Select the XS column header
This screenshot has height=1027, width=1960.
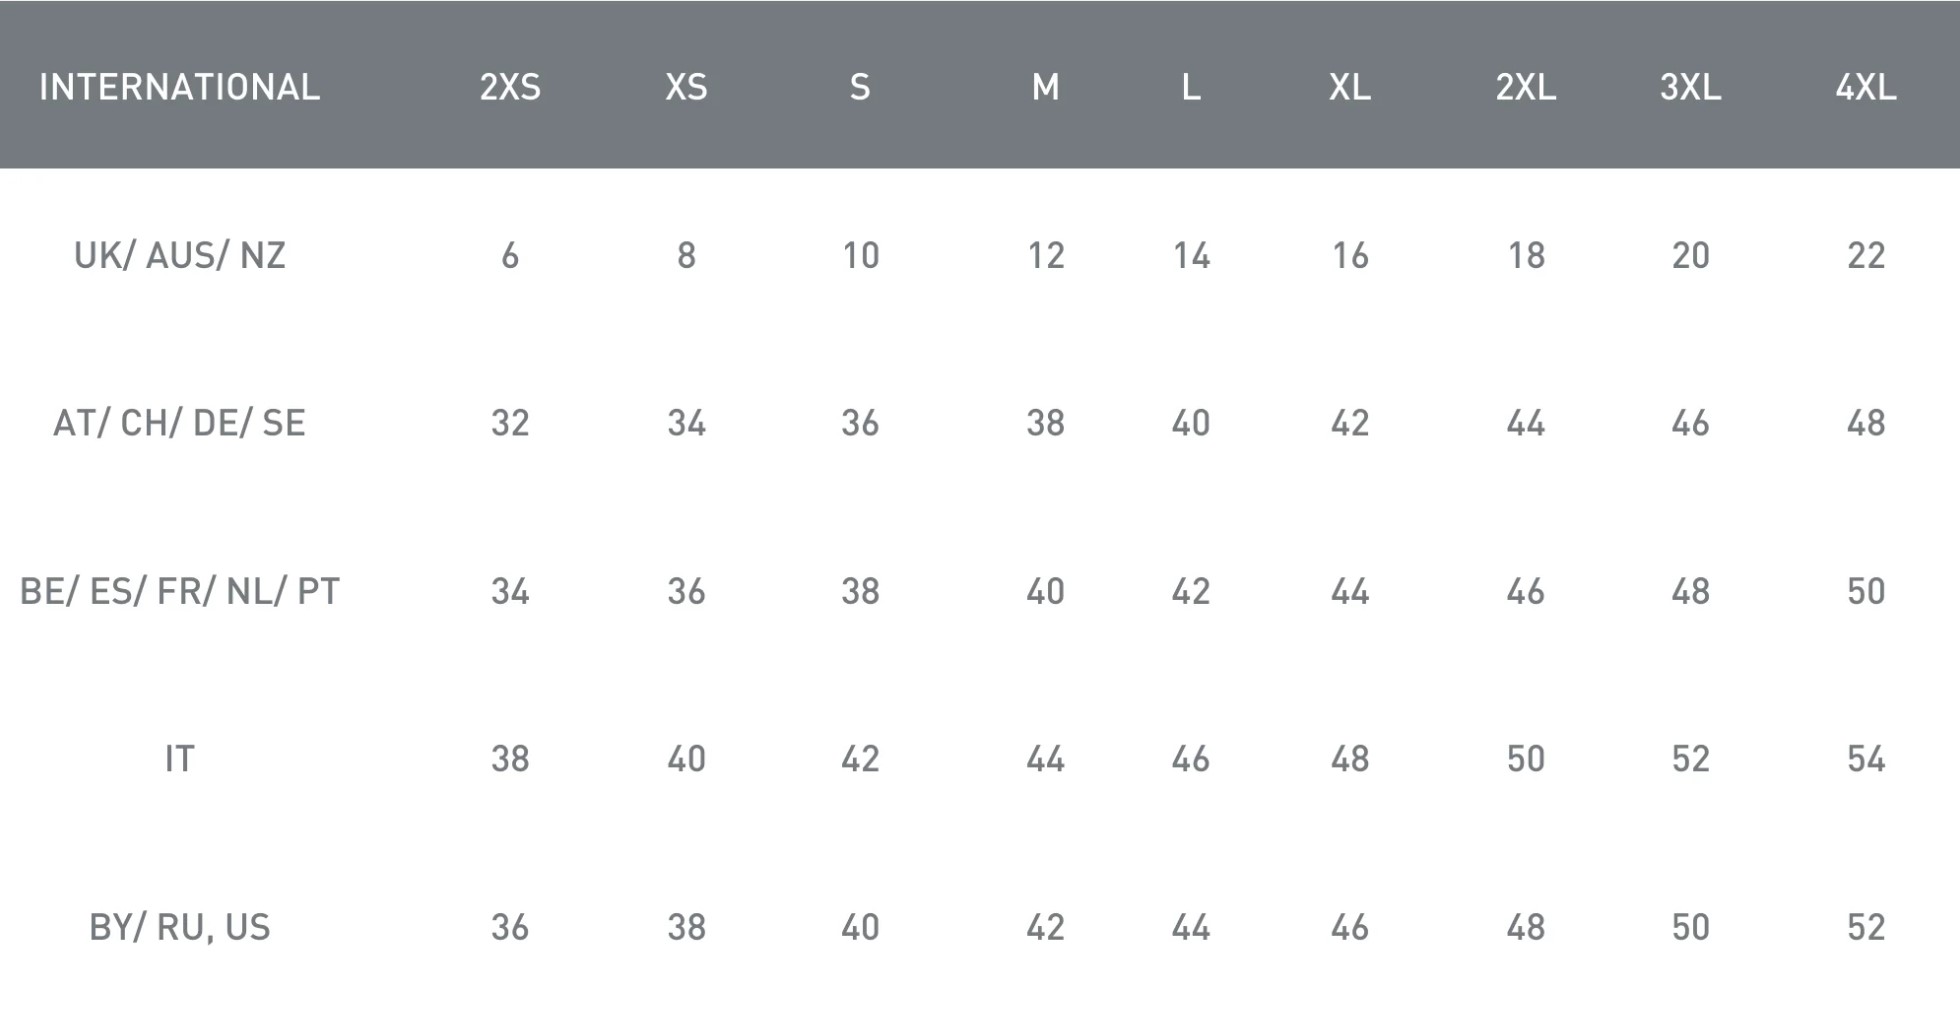pyautogui.click(x=686, y=87)
